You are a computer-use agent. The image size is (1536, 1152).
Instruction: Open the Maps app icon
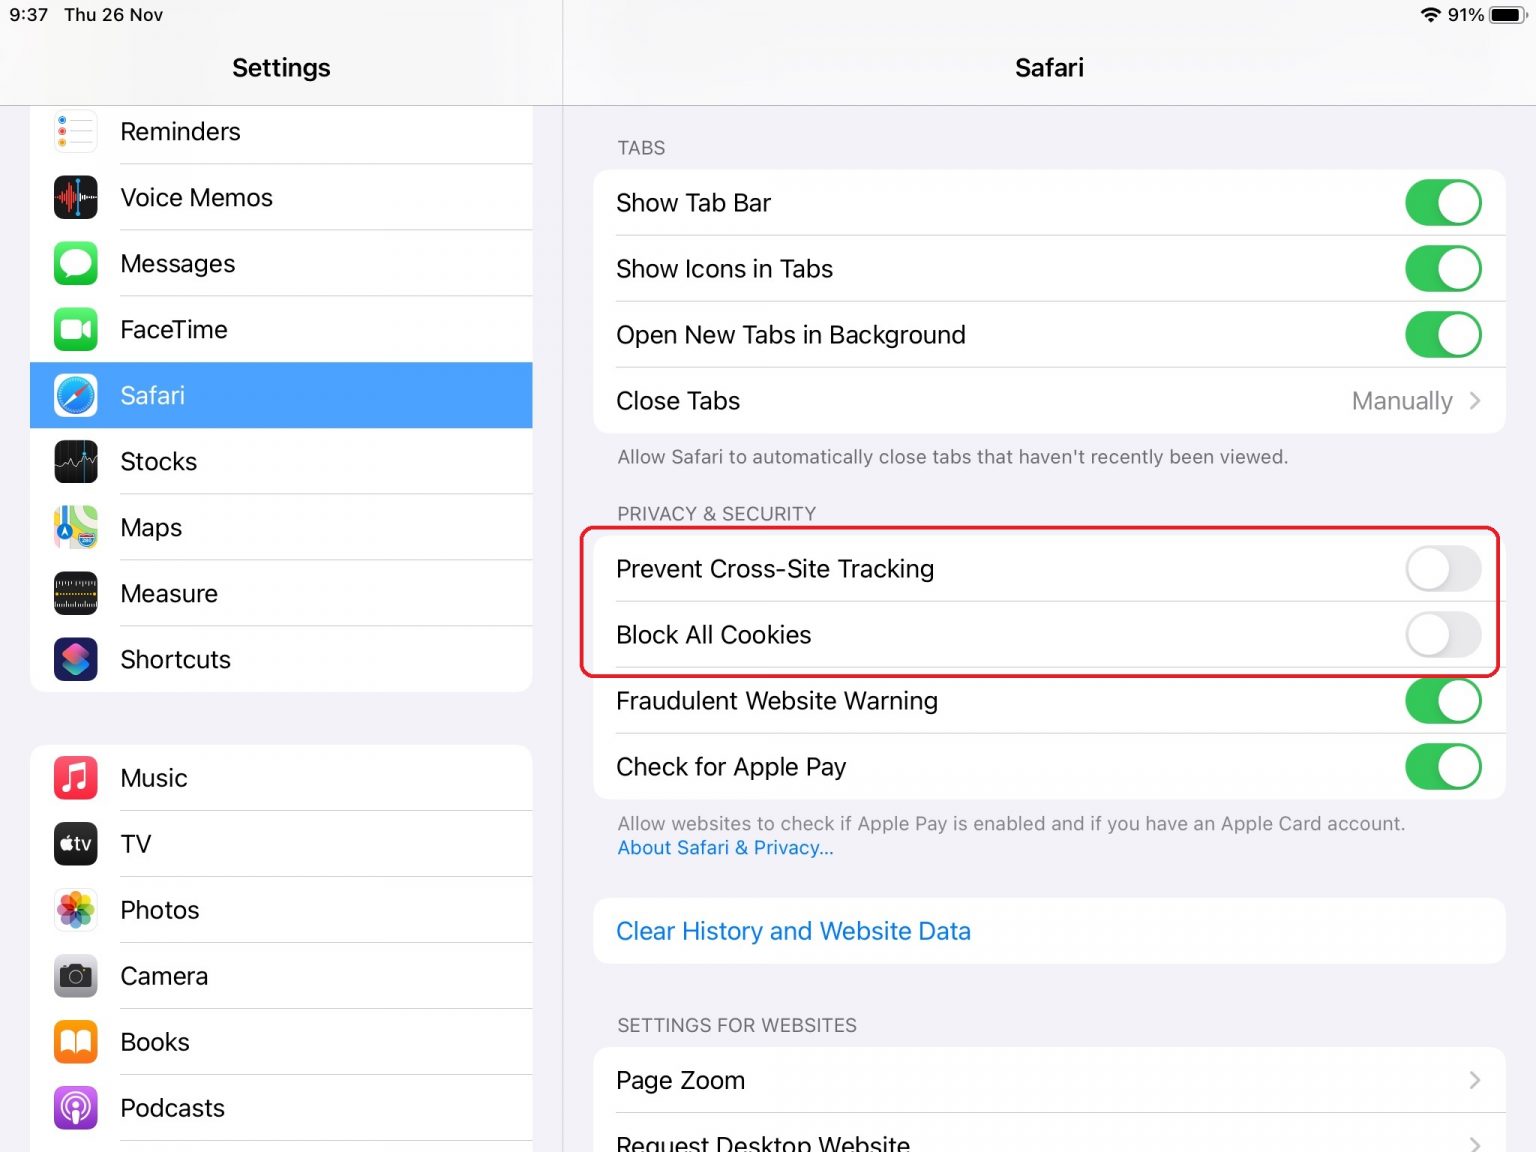click(76, 528)
